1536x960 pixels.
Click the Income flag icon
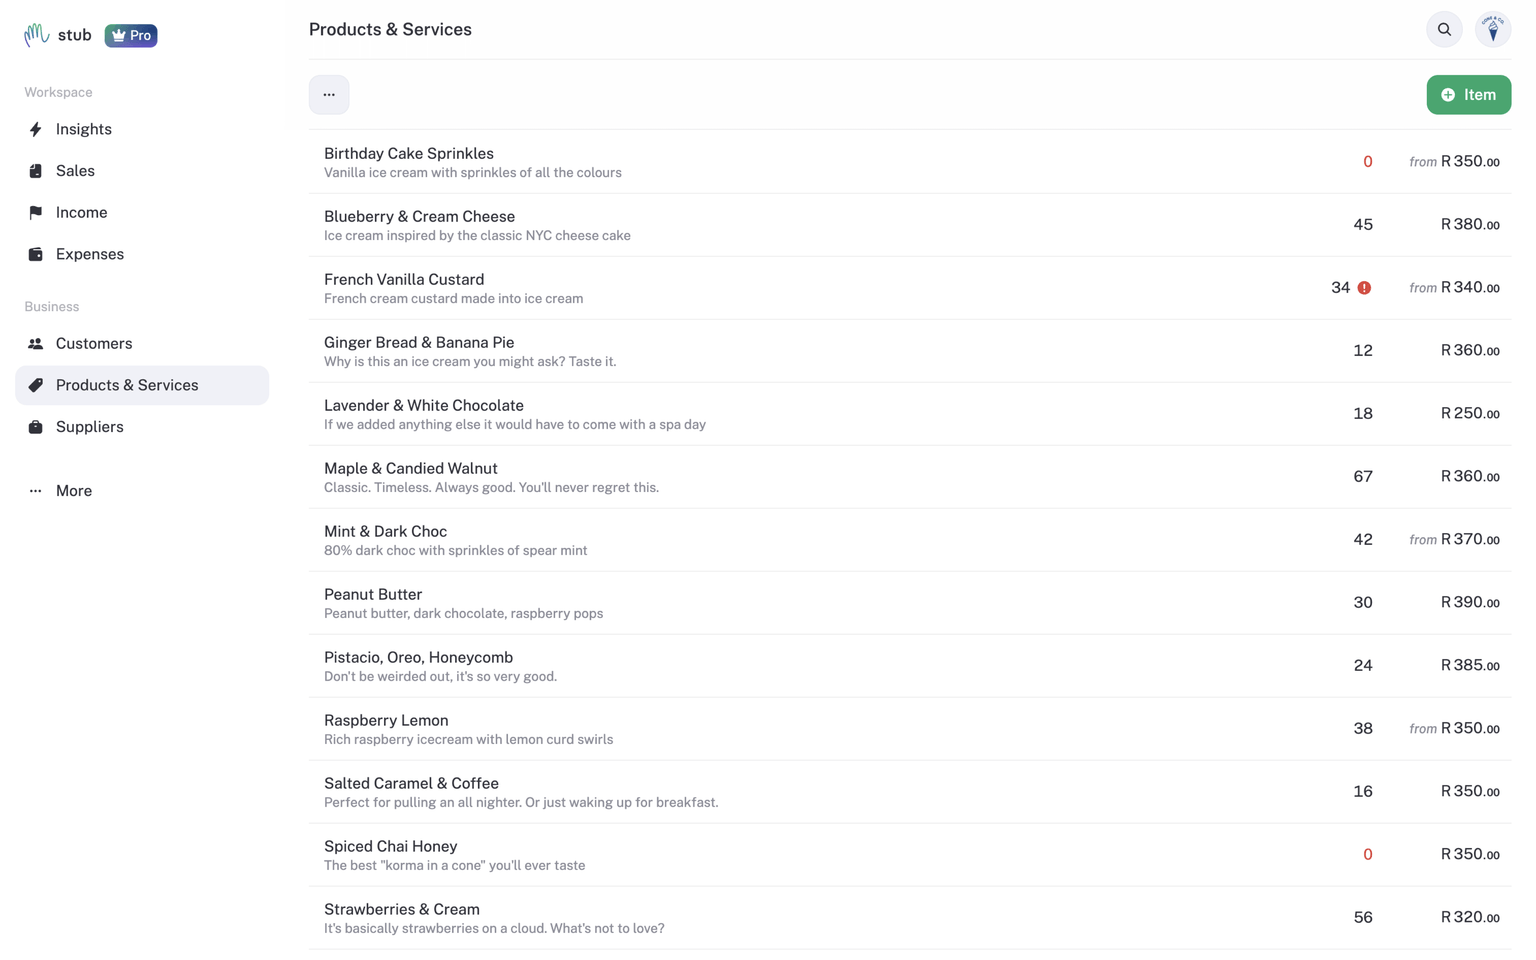36,212
